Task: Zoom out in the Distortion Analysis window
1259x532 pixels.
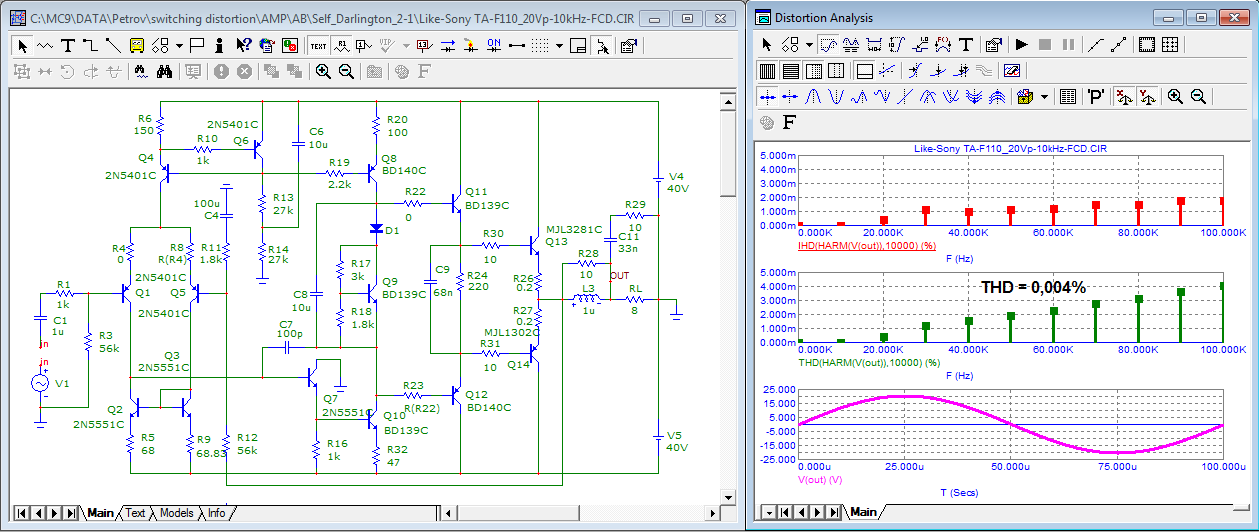Action: tap(1197, 97)
